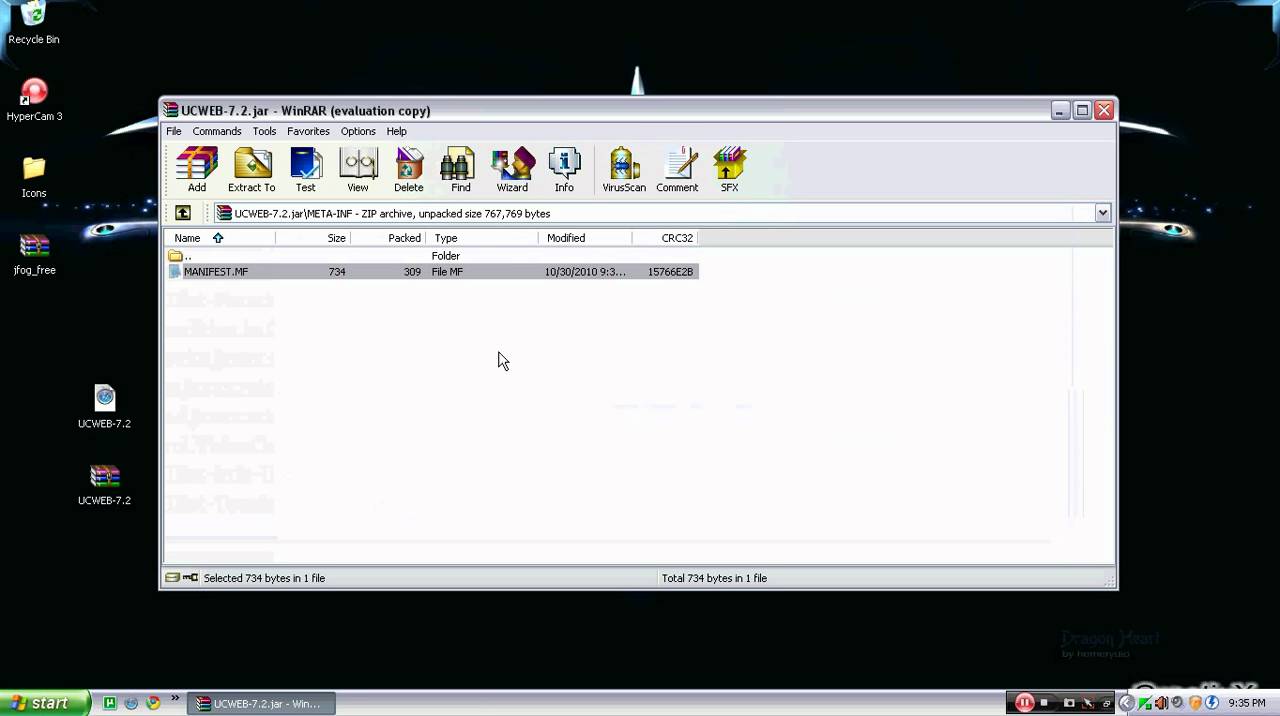Click 'Selected 734 bytes in 1 file' status

[264, 578]
